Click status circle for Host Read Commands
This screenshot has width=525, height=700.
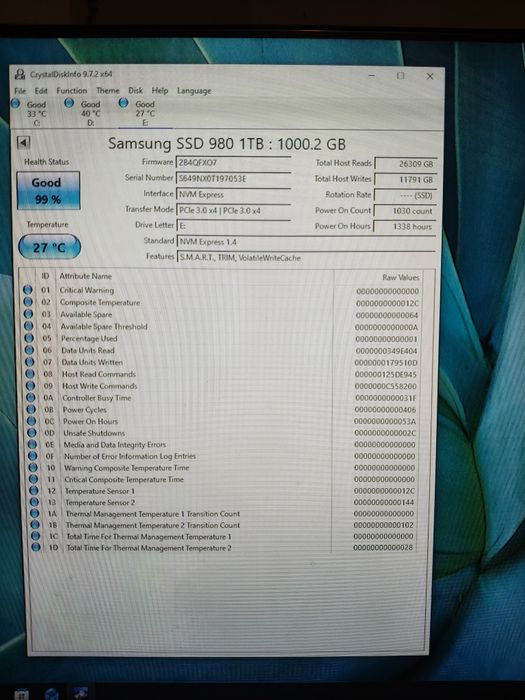point(30,374)
